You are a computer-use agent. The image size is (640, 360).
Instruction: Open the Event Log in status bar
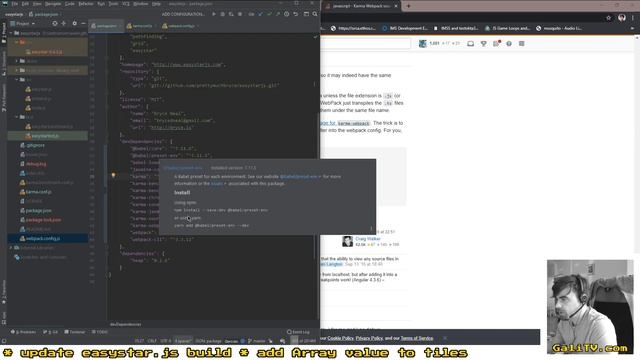[x=298, y=332]
